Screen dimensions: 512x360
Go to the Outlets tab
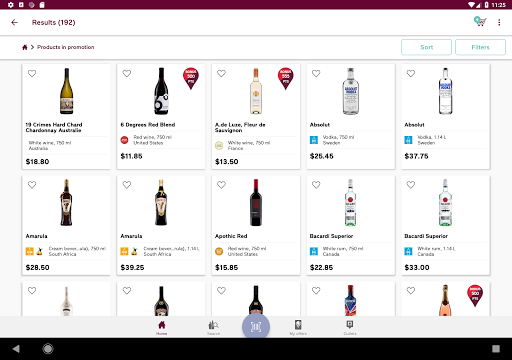click(x=350, y=328)
